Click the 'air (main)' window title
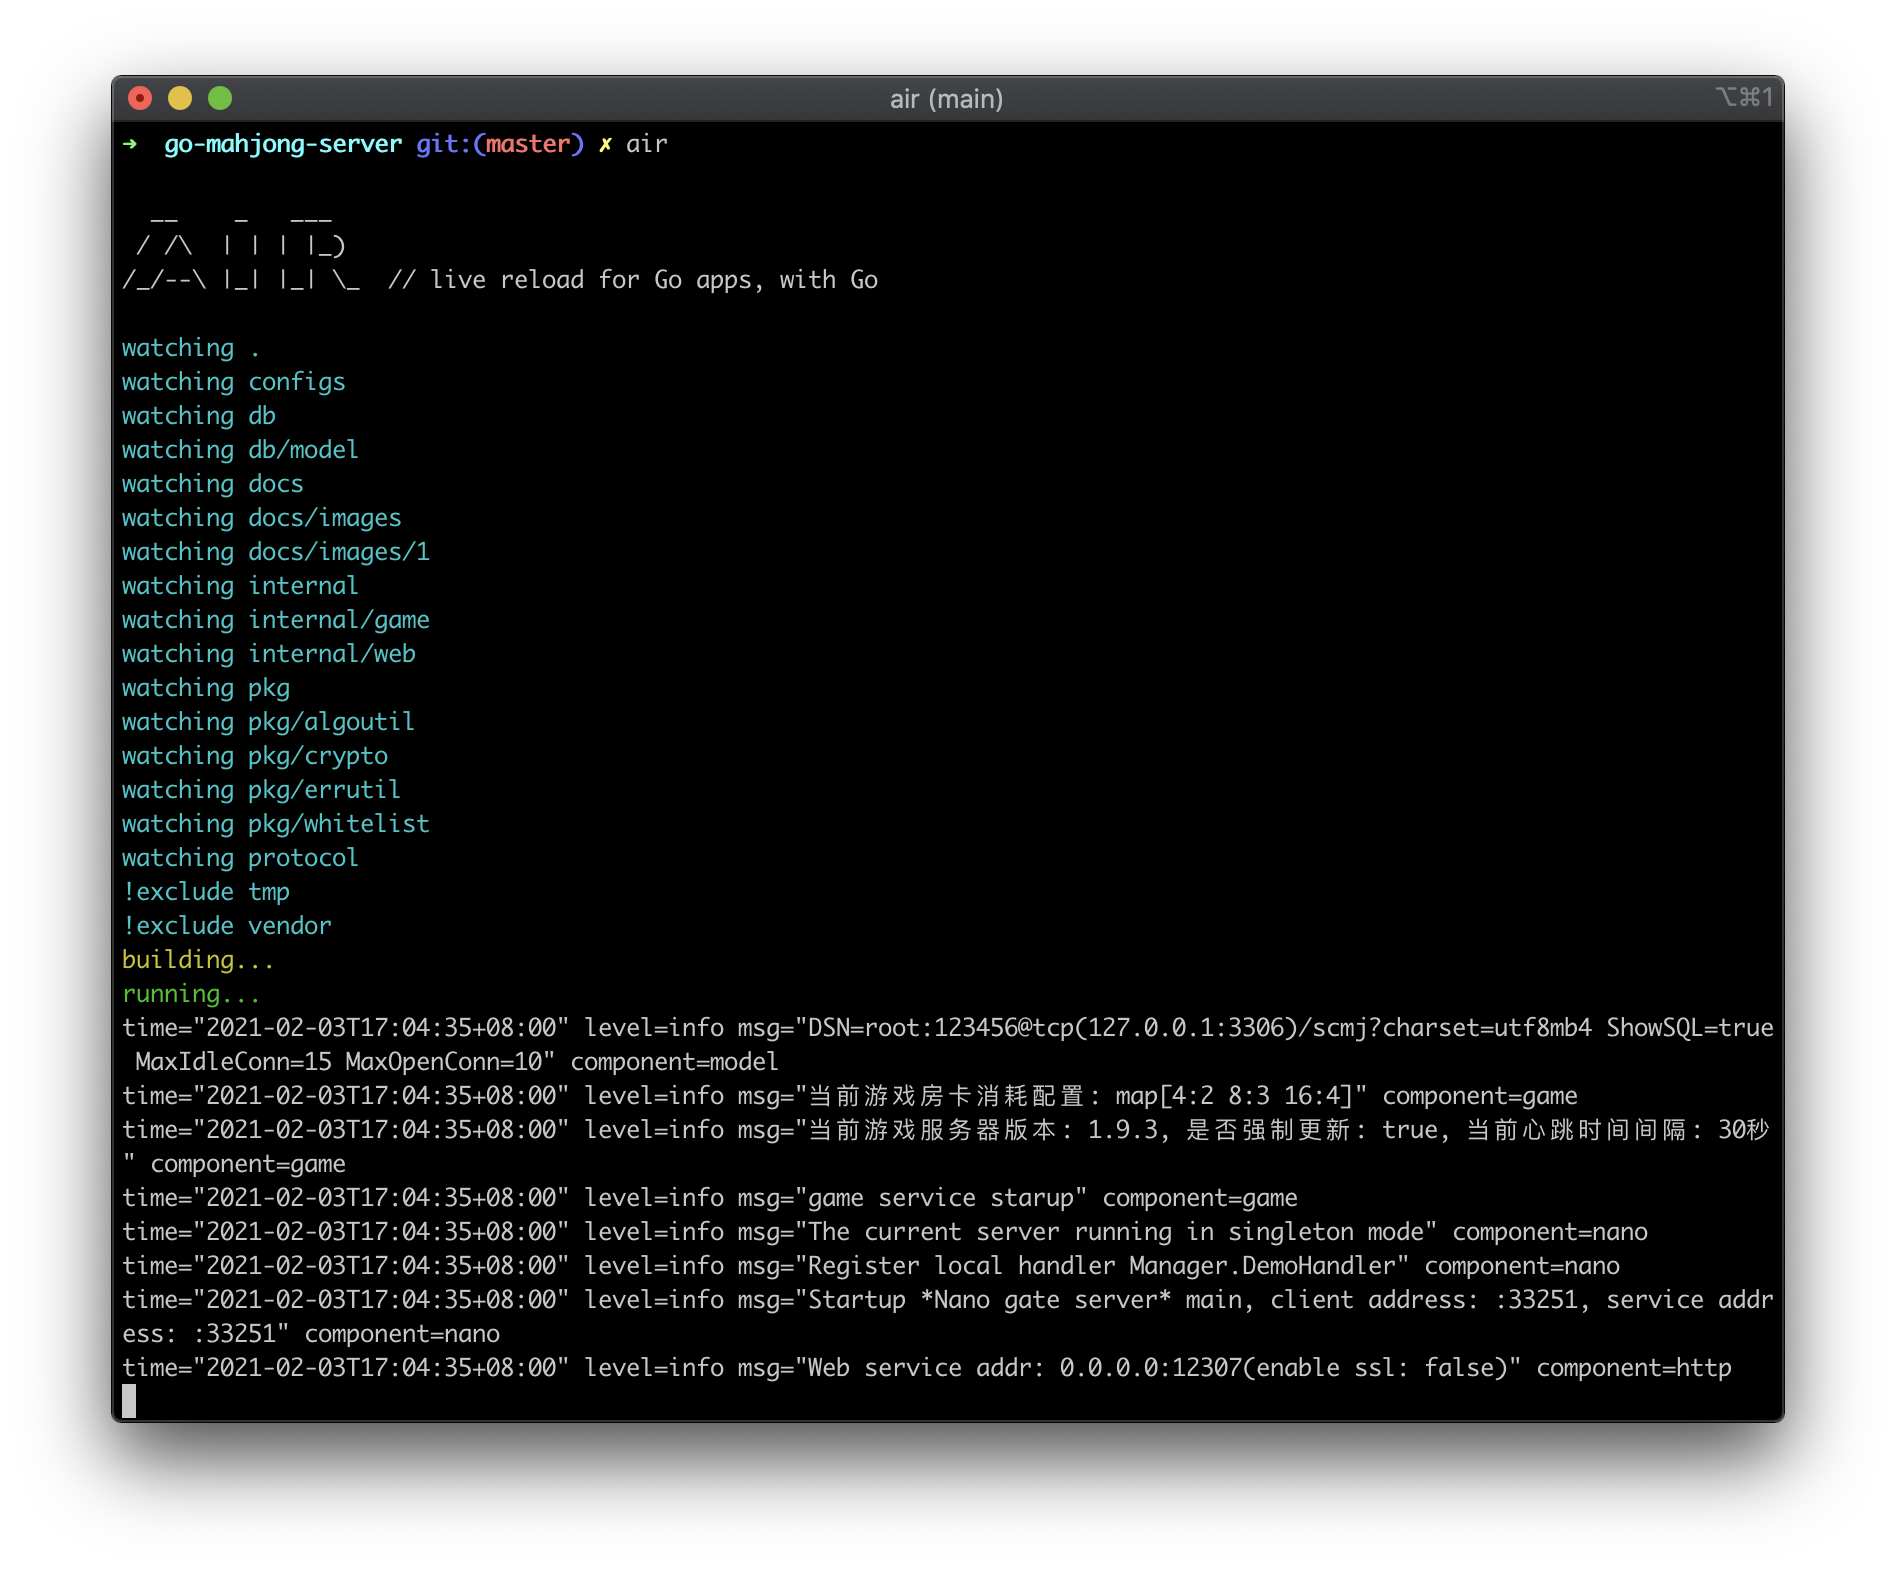This screenshot has height=1570, width=1896. [946, 99]
